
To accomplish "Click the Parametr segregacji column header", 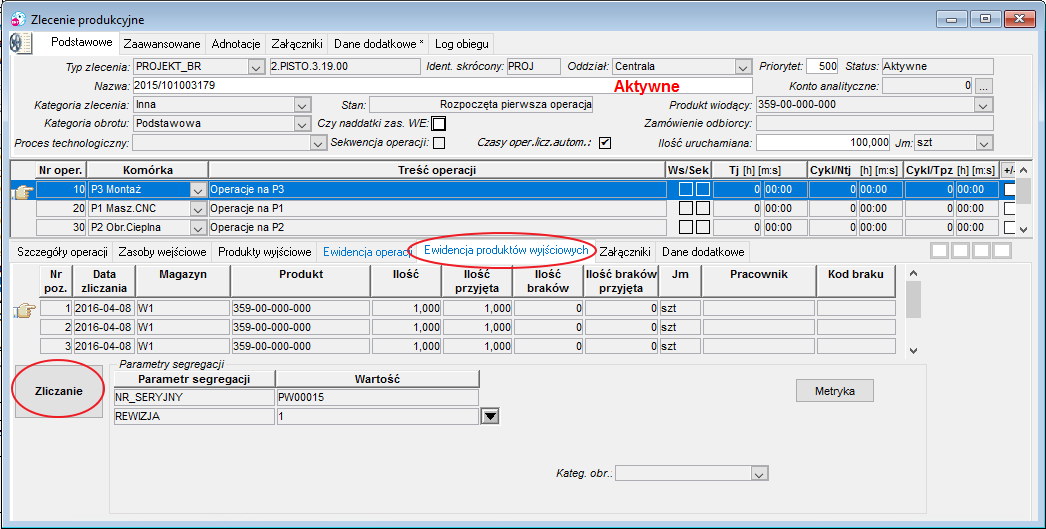I will pyautogui.click(x=194, y=379).
